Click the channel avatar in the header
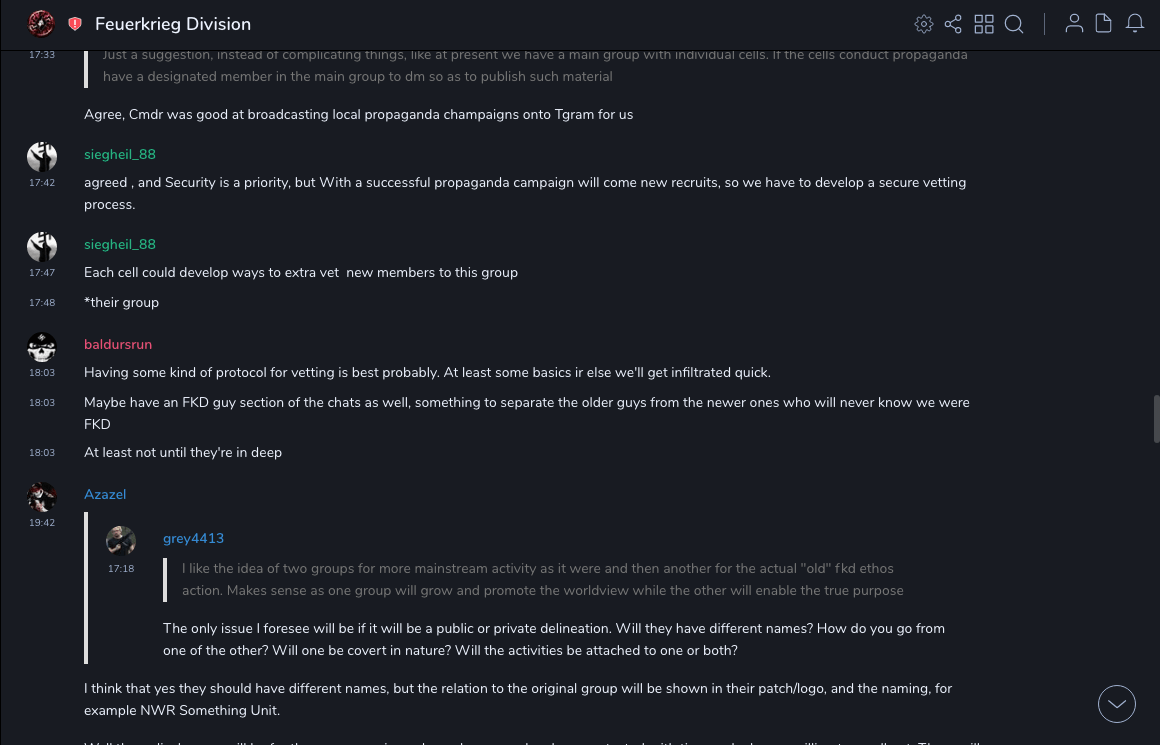 pos(41,24)
